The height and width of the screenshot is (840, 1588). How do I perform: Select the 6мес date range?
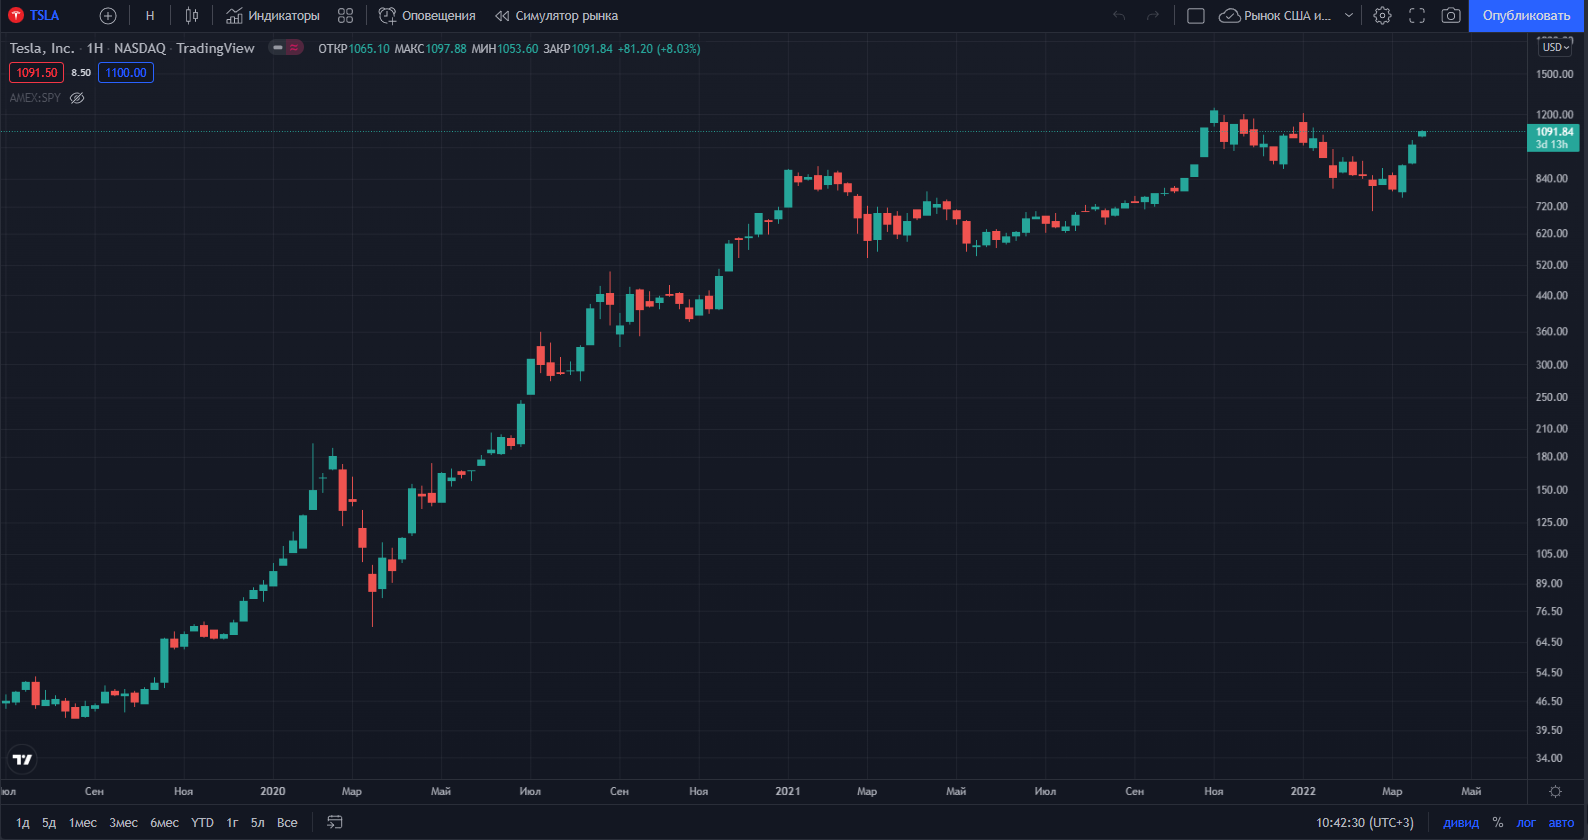pos(165,823)
